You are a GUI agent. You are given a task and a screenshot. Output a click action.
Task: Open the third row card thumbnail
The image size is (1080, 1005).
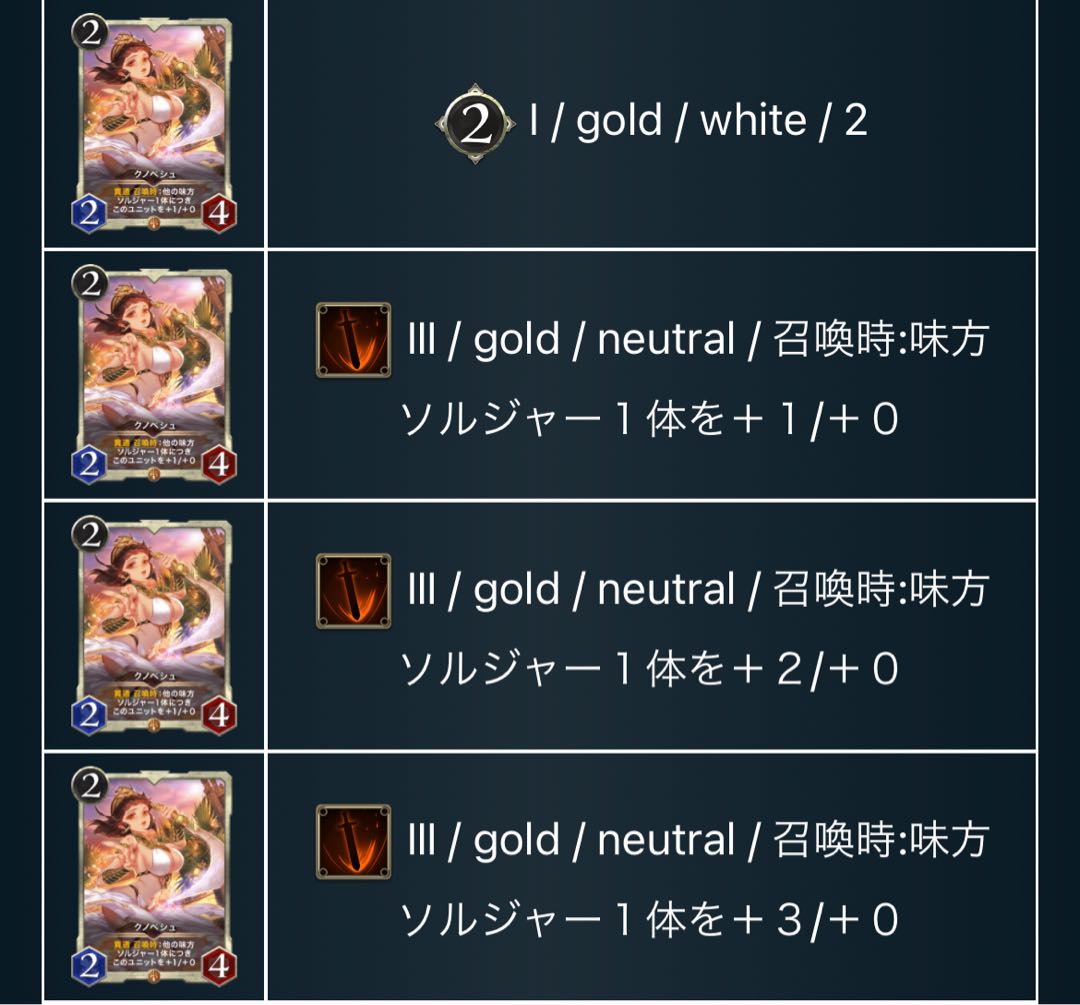[154, 626]
